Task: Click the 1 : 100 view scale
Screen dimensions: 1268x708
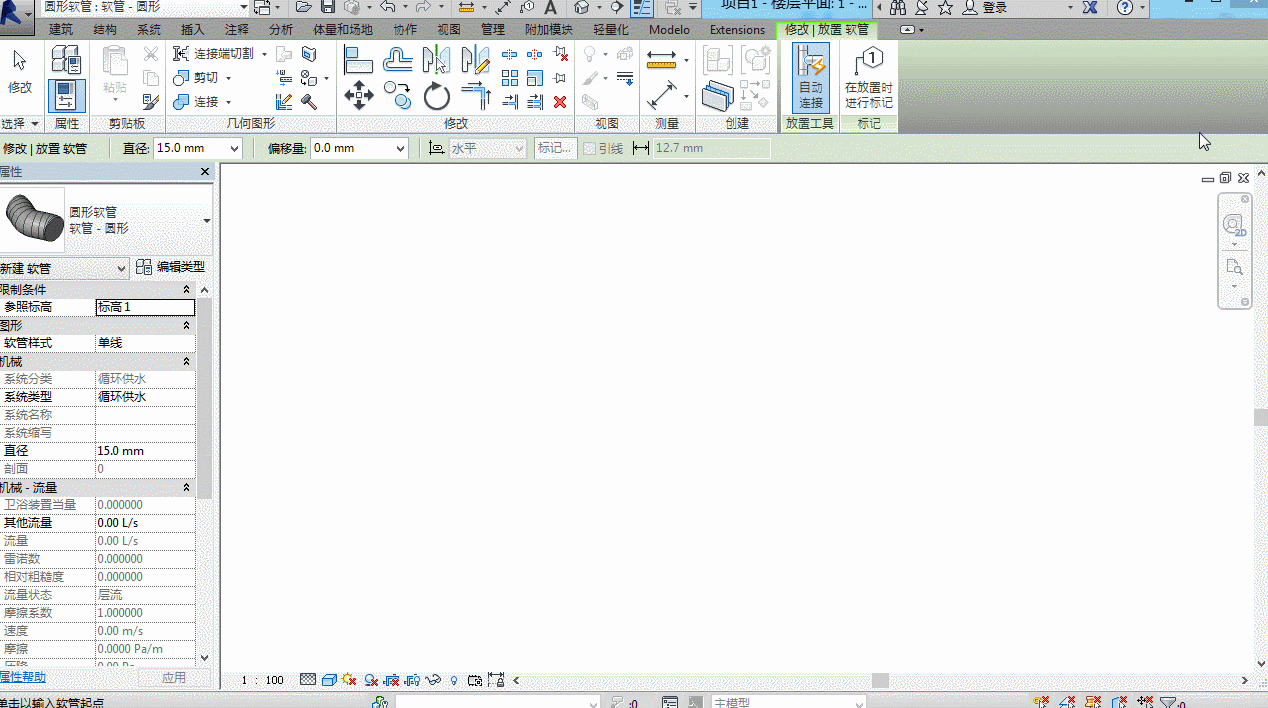Action: point(263,680)
